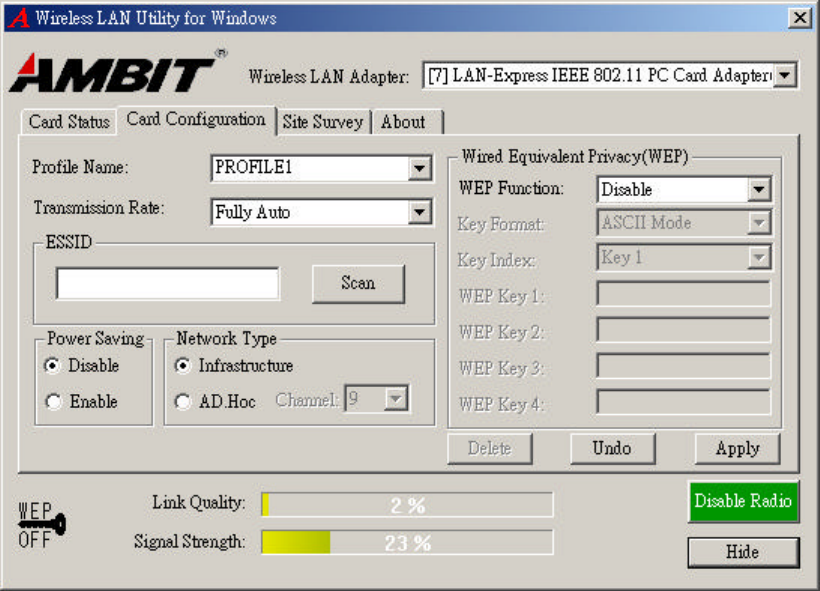The width and height of the screenshot is (820, 591).
Task: Click the "Signal Strength:" label
Action: (x=189, y=541)
